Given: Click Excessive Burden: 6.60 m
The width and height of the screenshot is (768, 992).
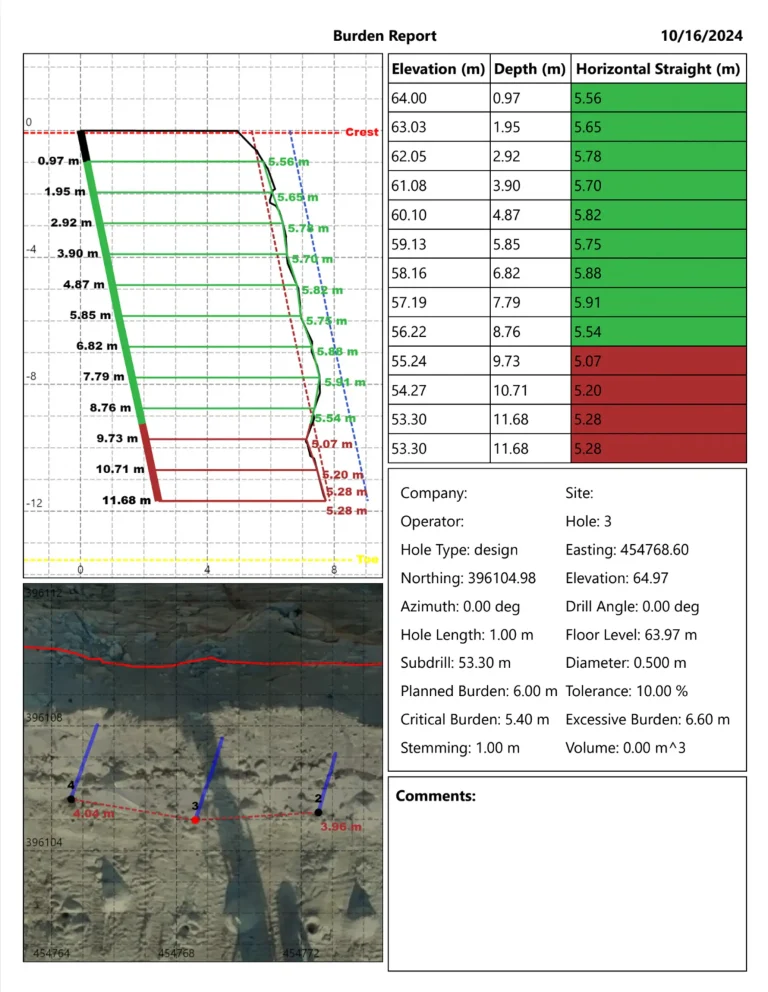Looking at the screenshot, I should click(647, 719).
